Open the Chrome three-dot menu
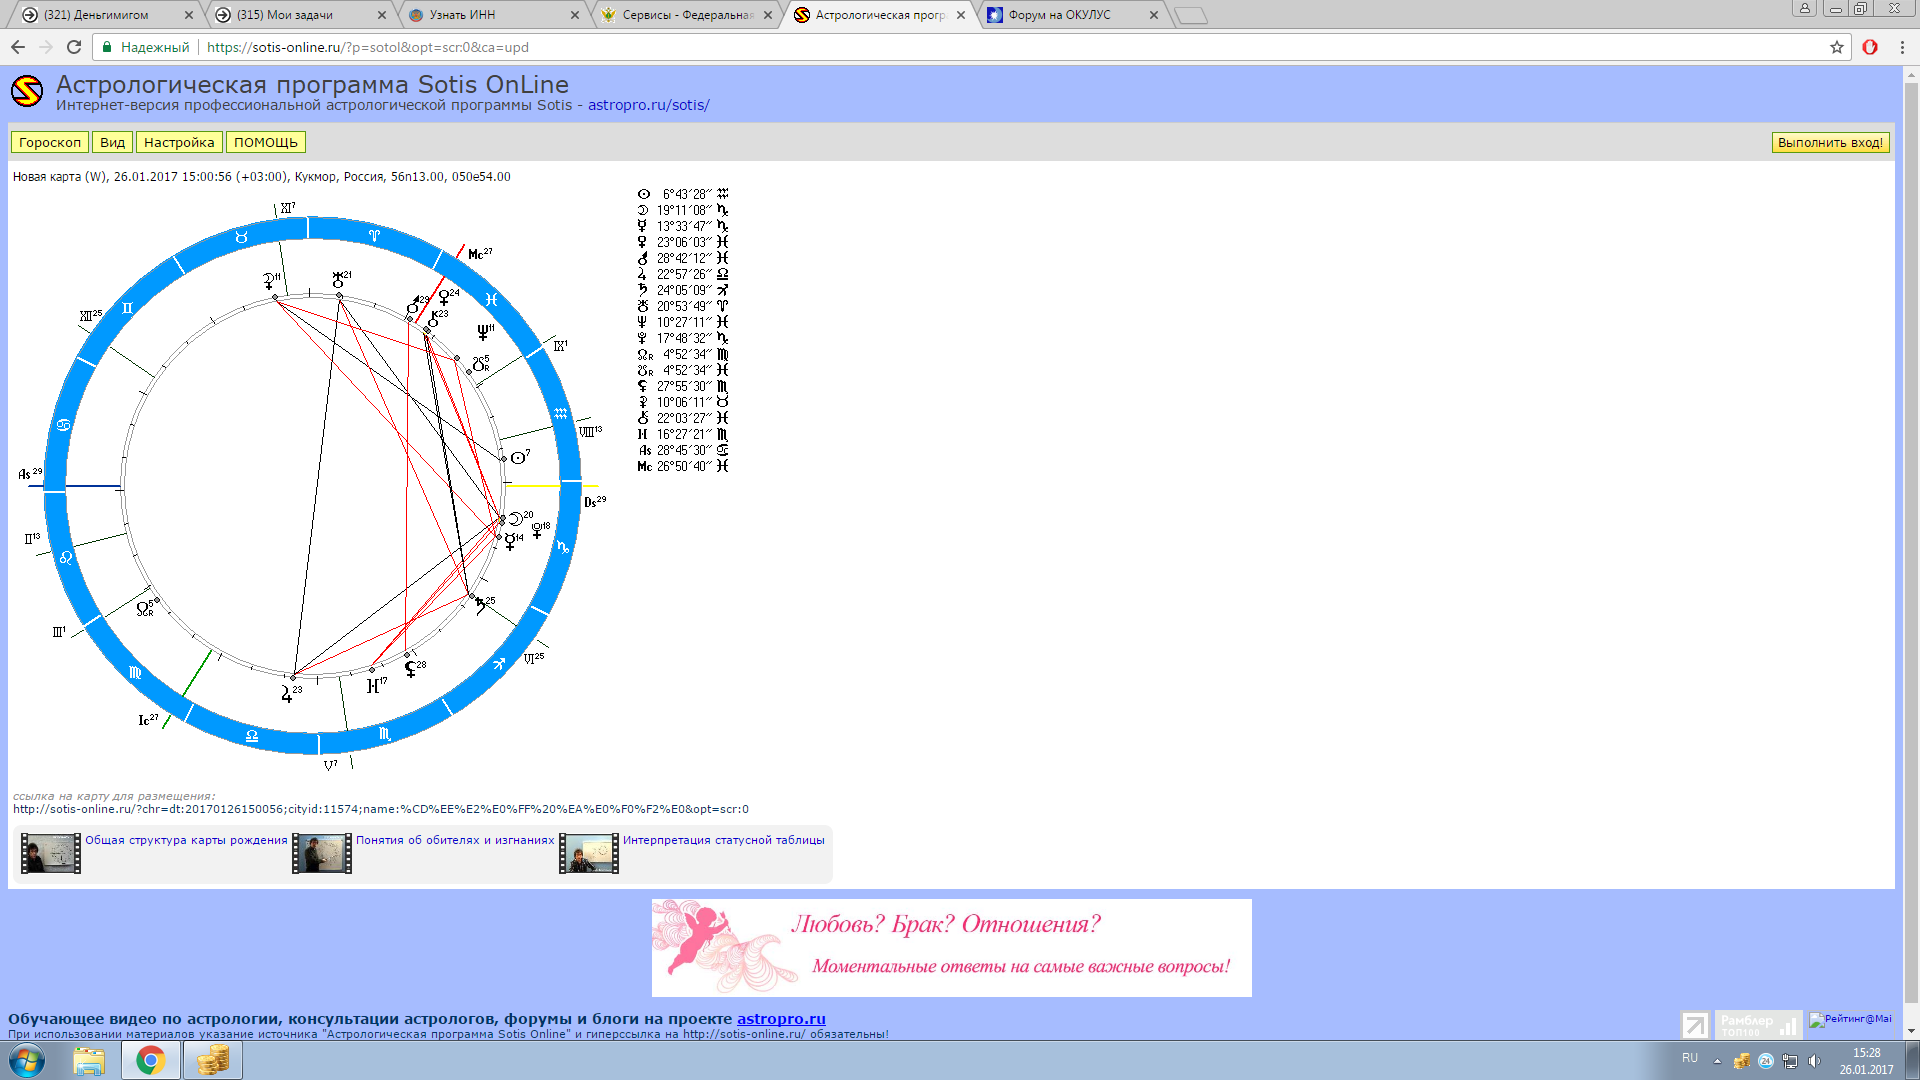The height and width of the screenshot is (1080, 1920). [1902, 47]
